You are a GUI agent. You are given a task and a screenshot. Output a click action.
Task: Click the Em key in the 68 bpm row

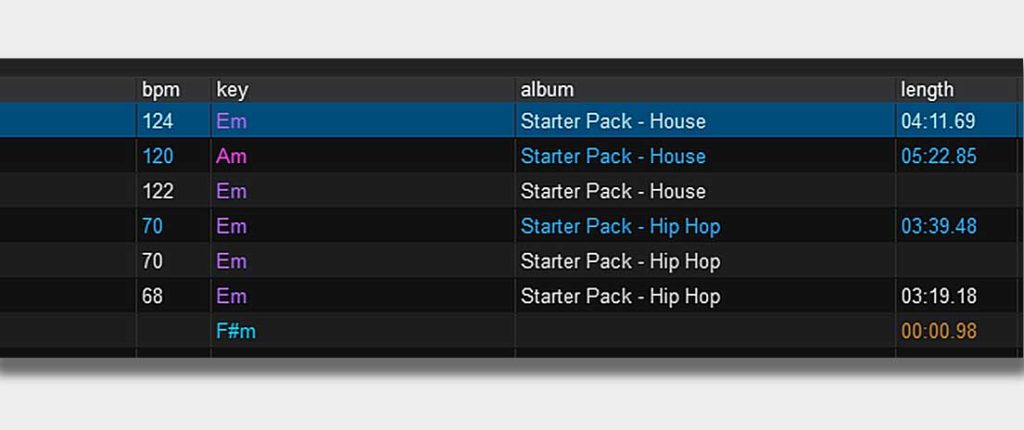232,296
